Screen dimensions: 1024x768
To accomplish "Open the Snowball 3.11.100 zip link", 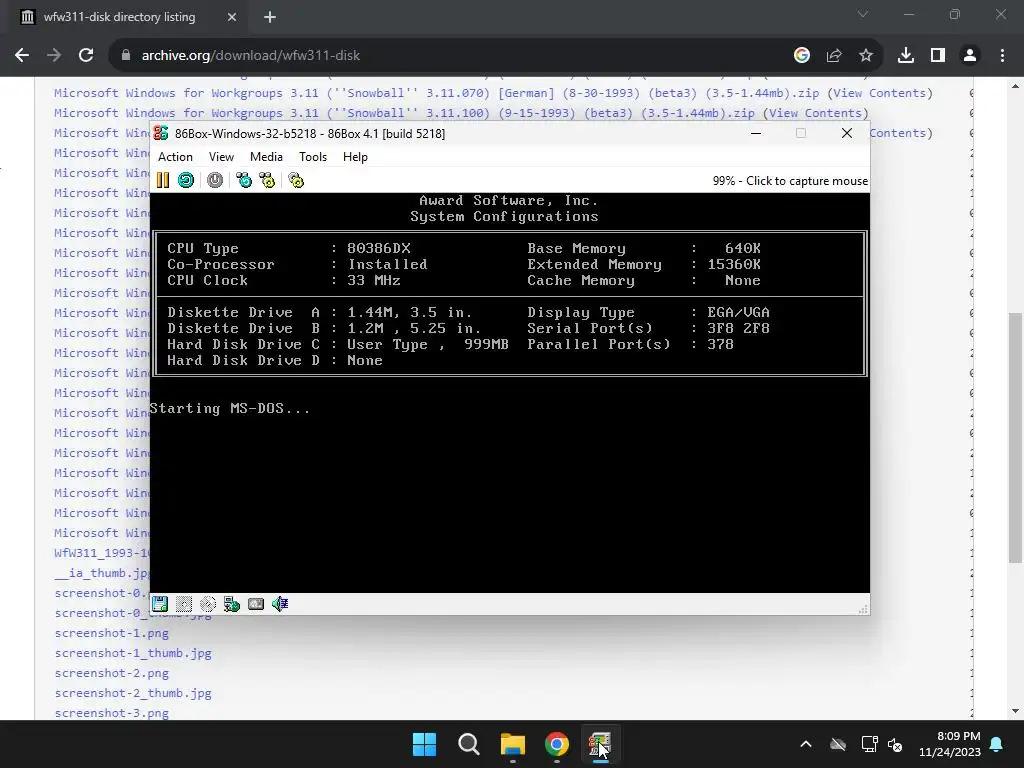I will [x=404, y=113].
